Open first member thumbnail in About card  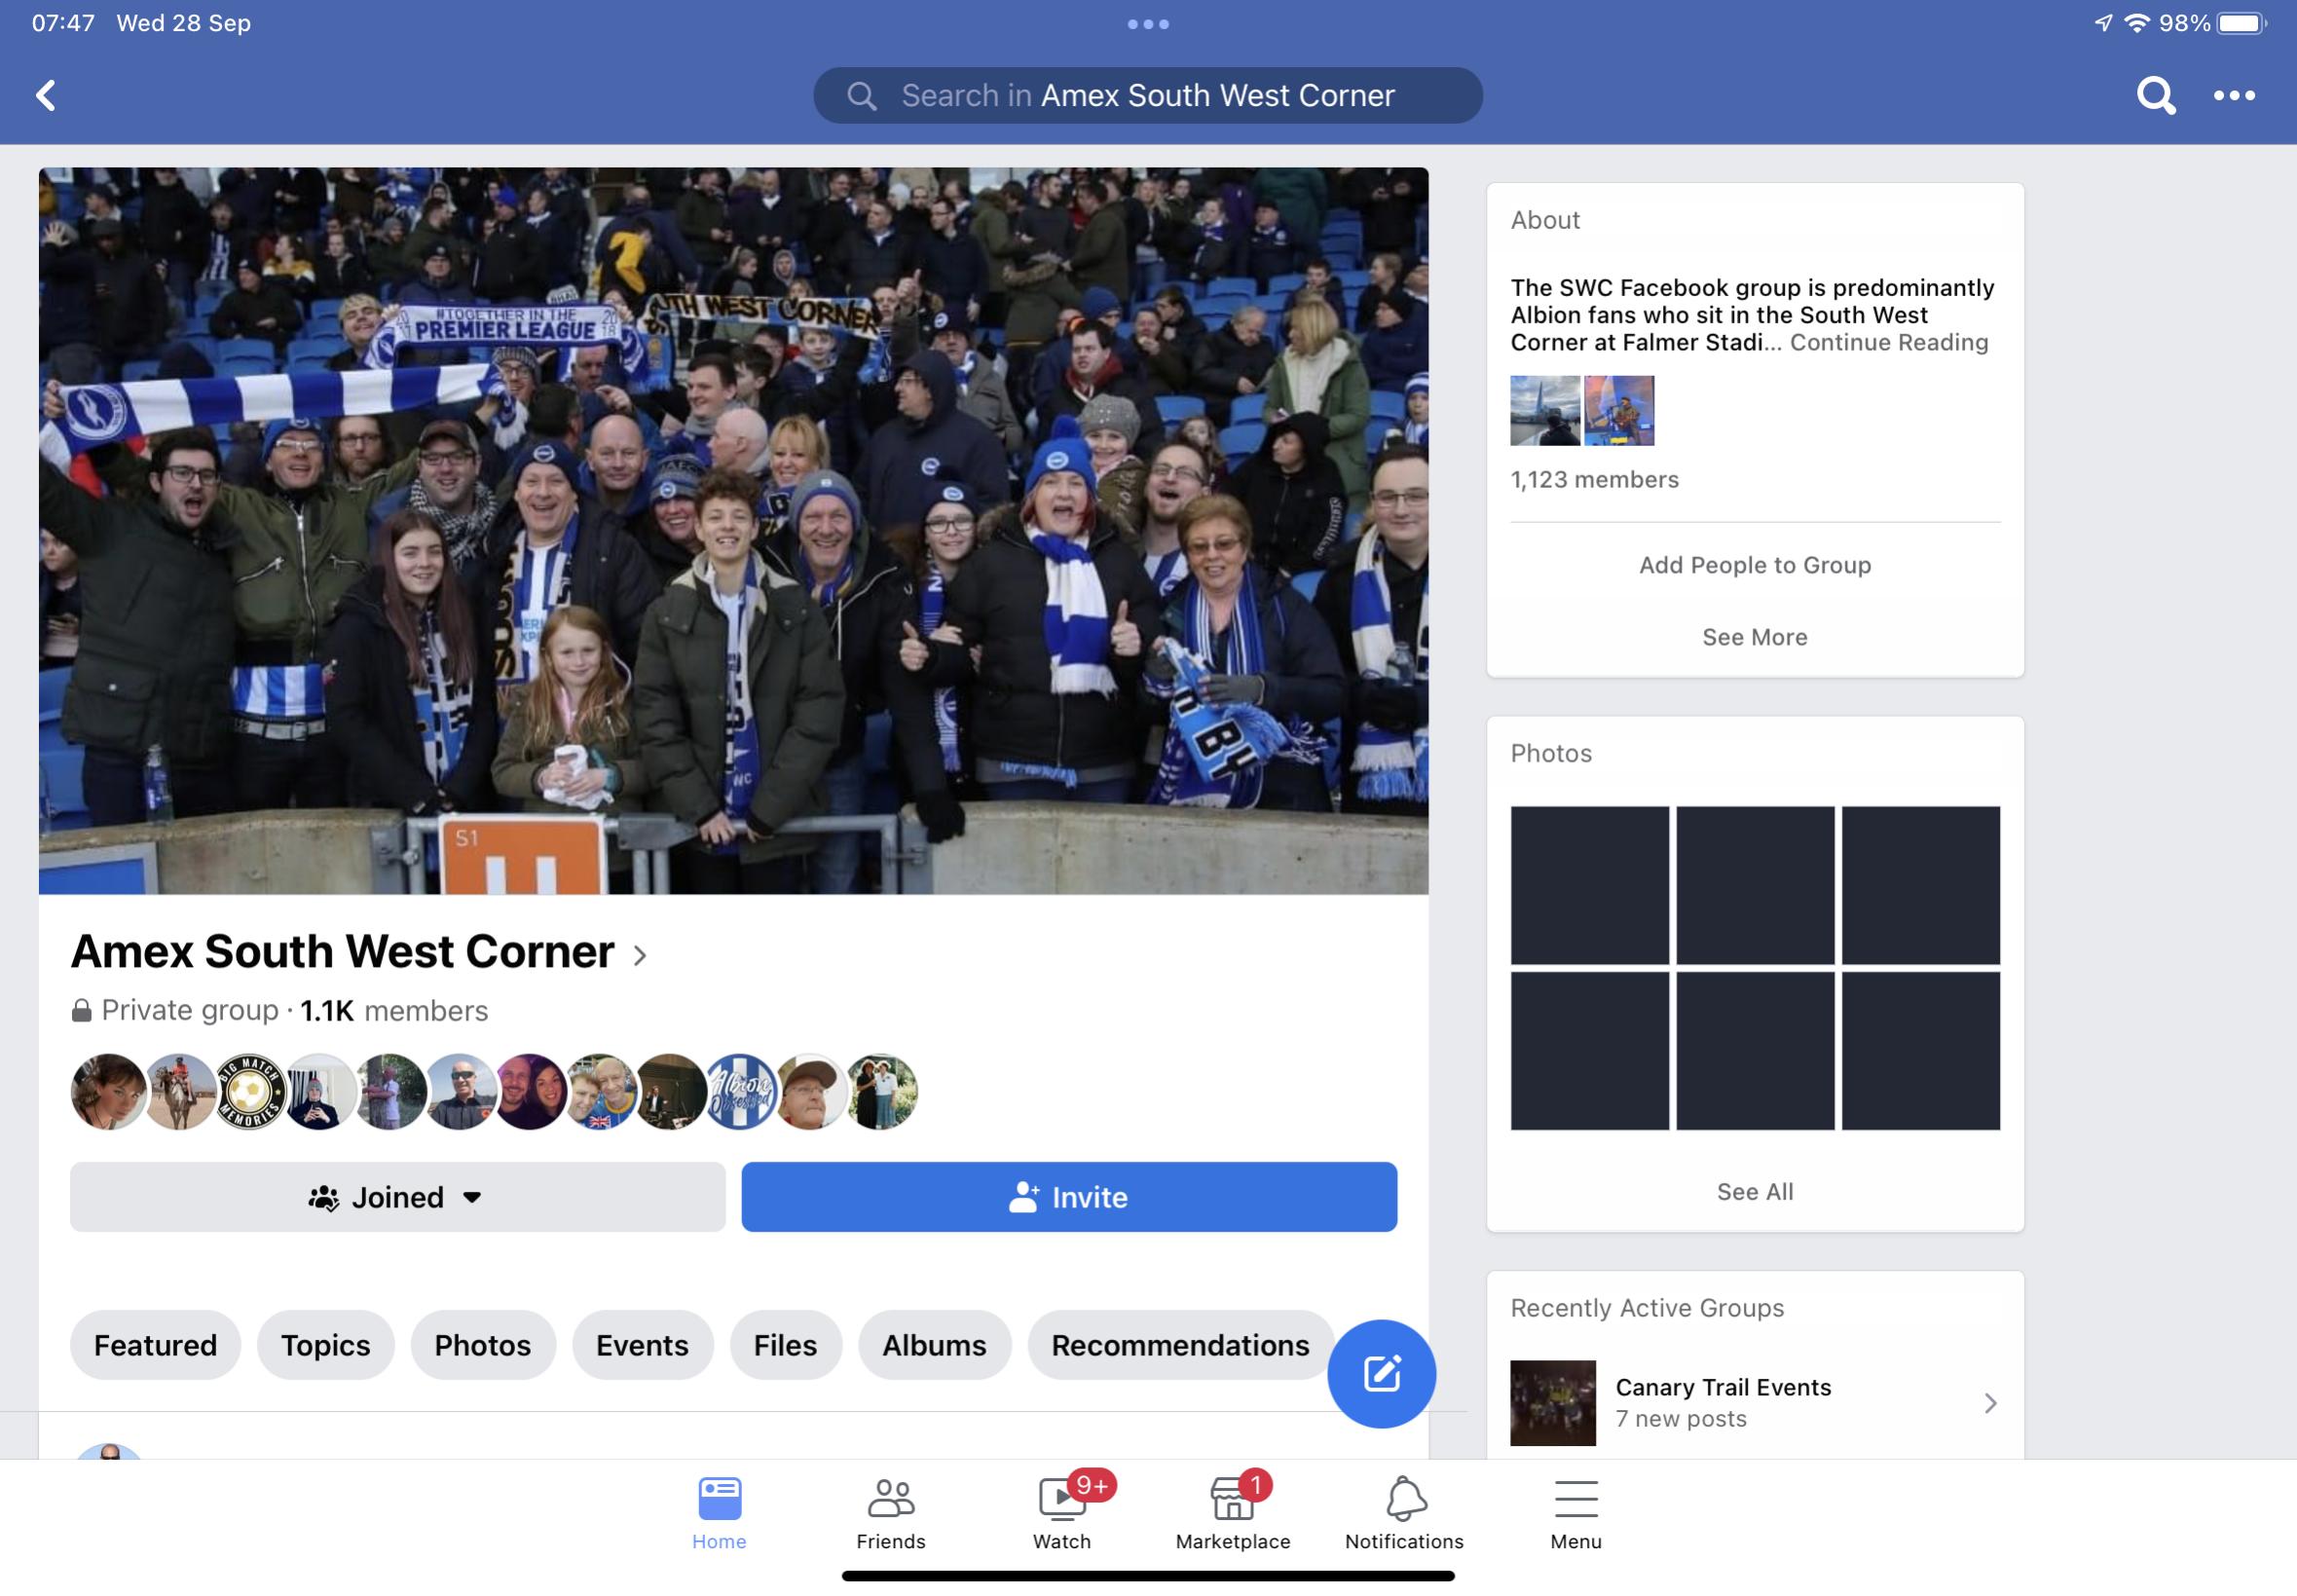coord(1545,410)
